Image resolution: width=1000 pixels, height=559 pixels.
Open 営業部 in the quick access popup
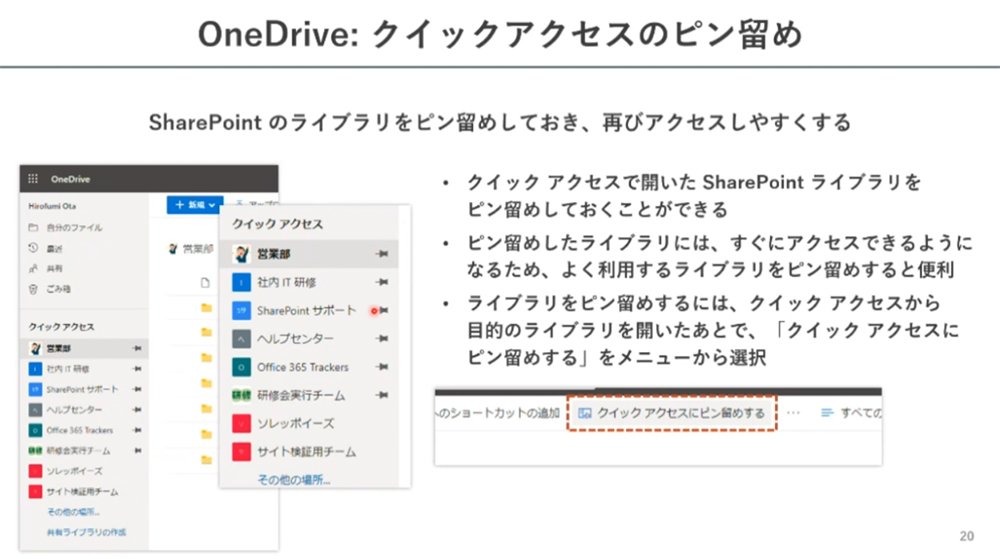[274, 254]
